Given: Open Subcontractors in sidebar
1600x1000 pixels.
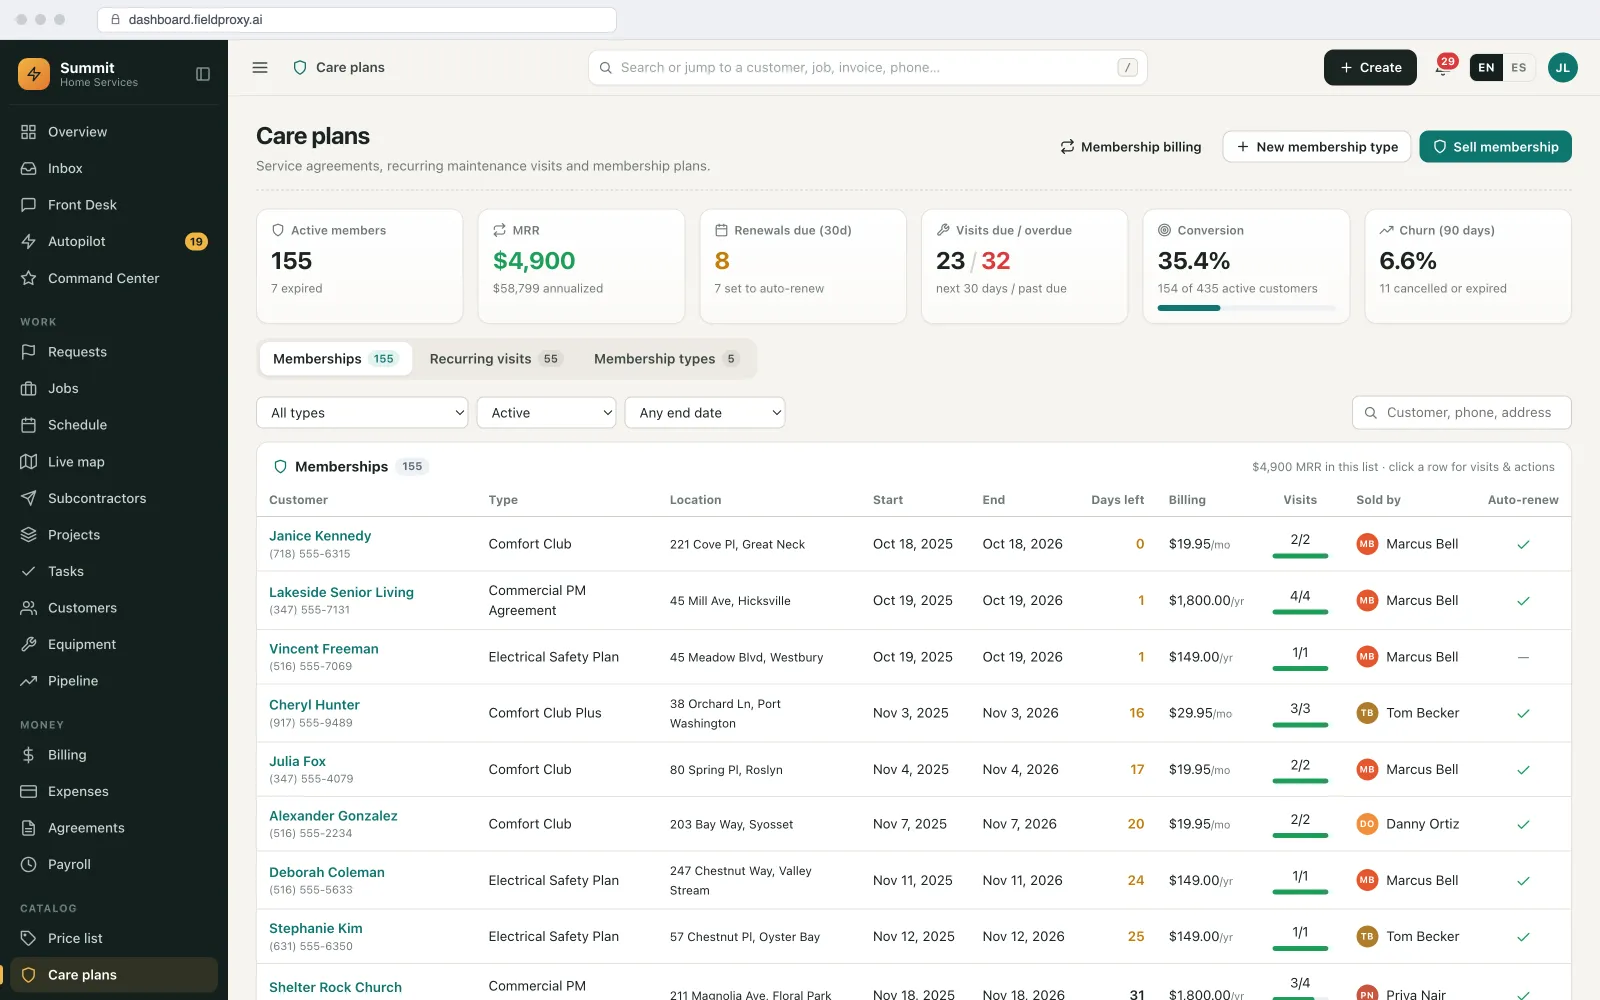Looking at the screenshot, I should click(114, 498).
